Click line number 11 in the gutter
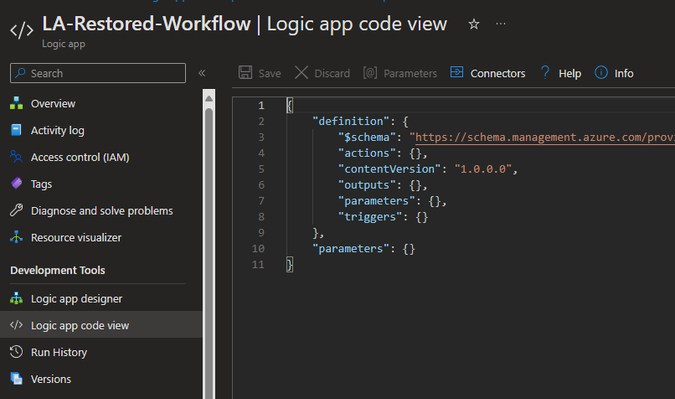 coord(258,264)
